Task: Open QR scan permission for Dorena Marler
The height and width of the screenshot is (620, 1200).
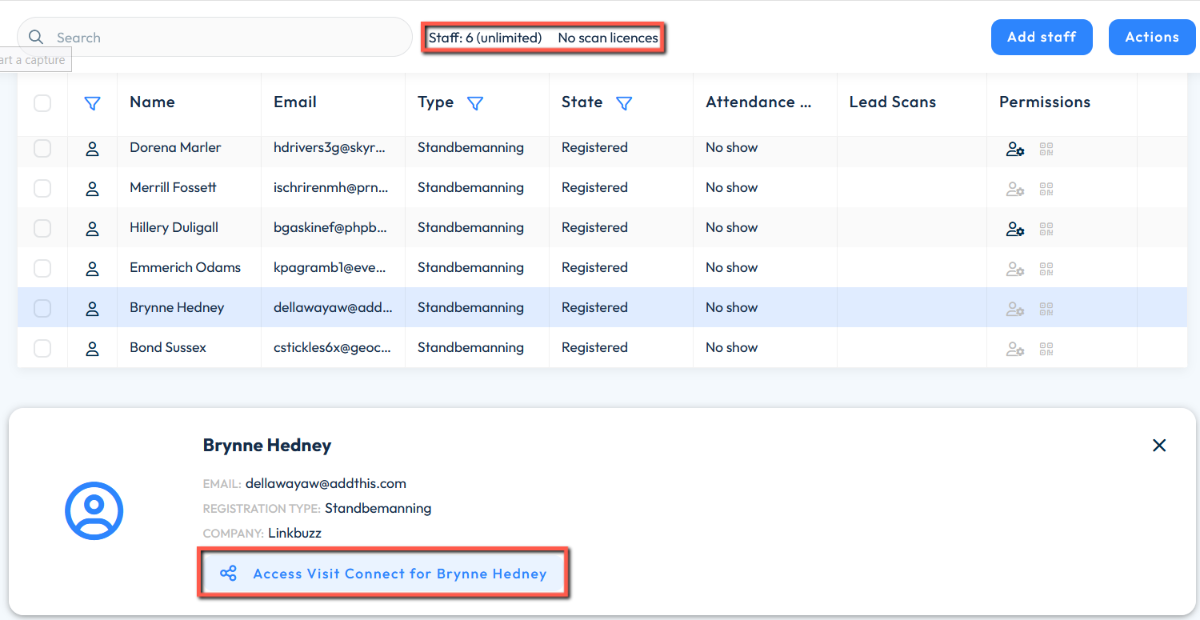Action: [1047, 149]
